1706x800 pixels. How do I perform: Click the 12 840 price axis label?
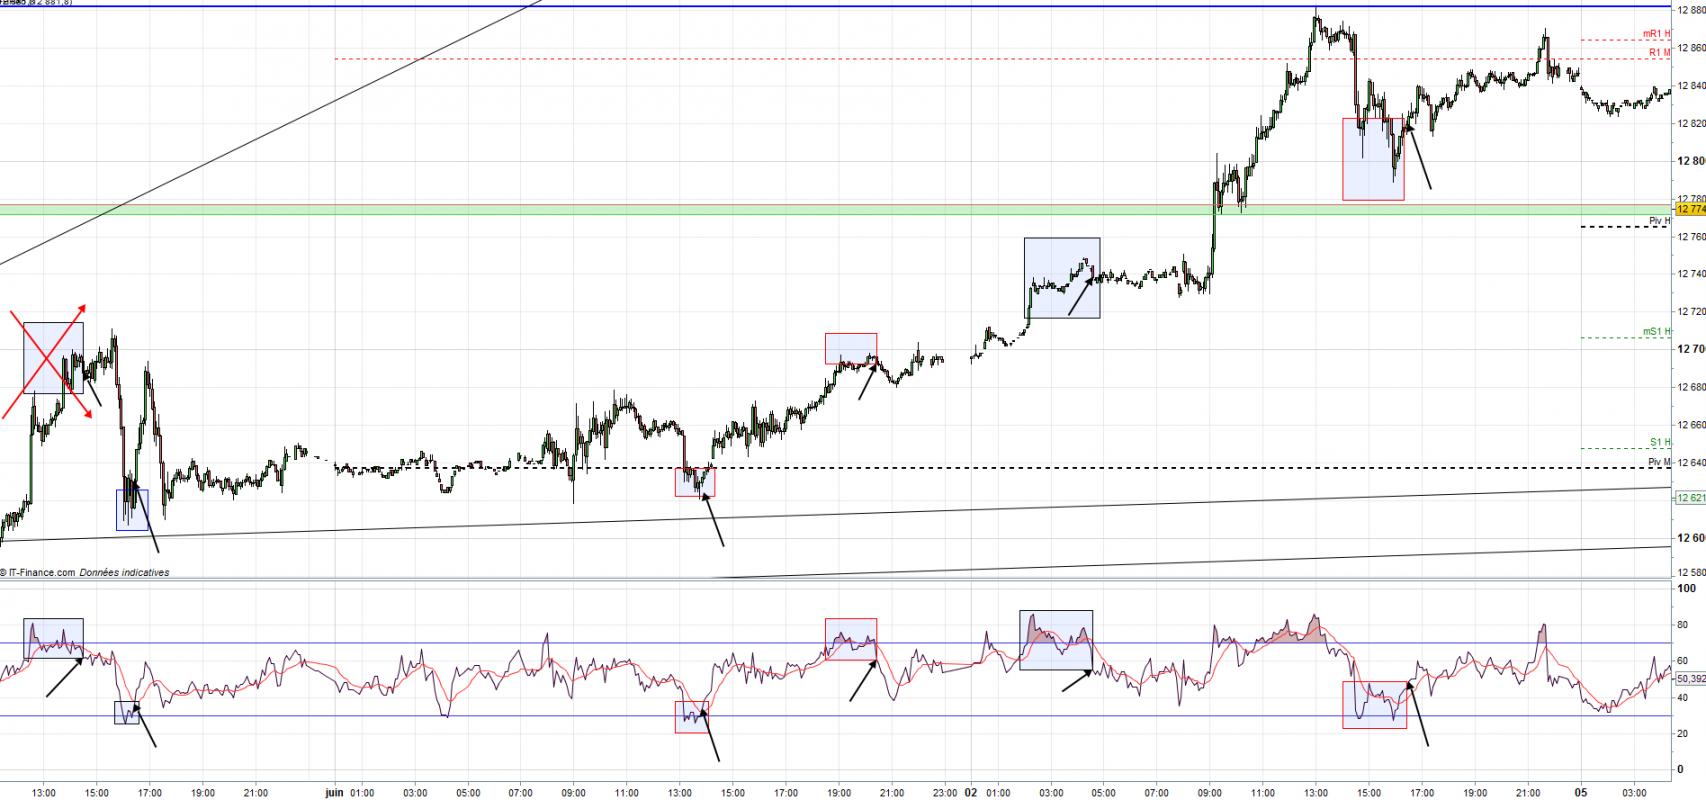[x=1691, y=86]
